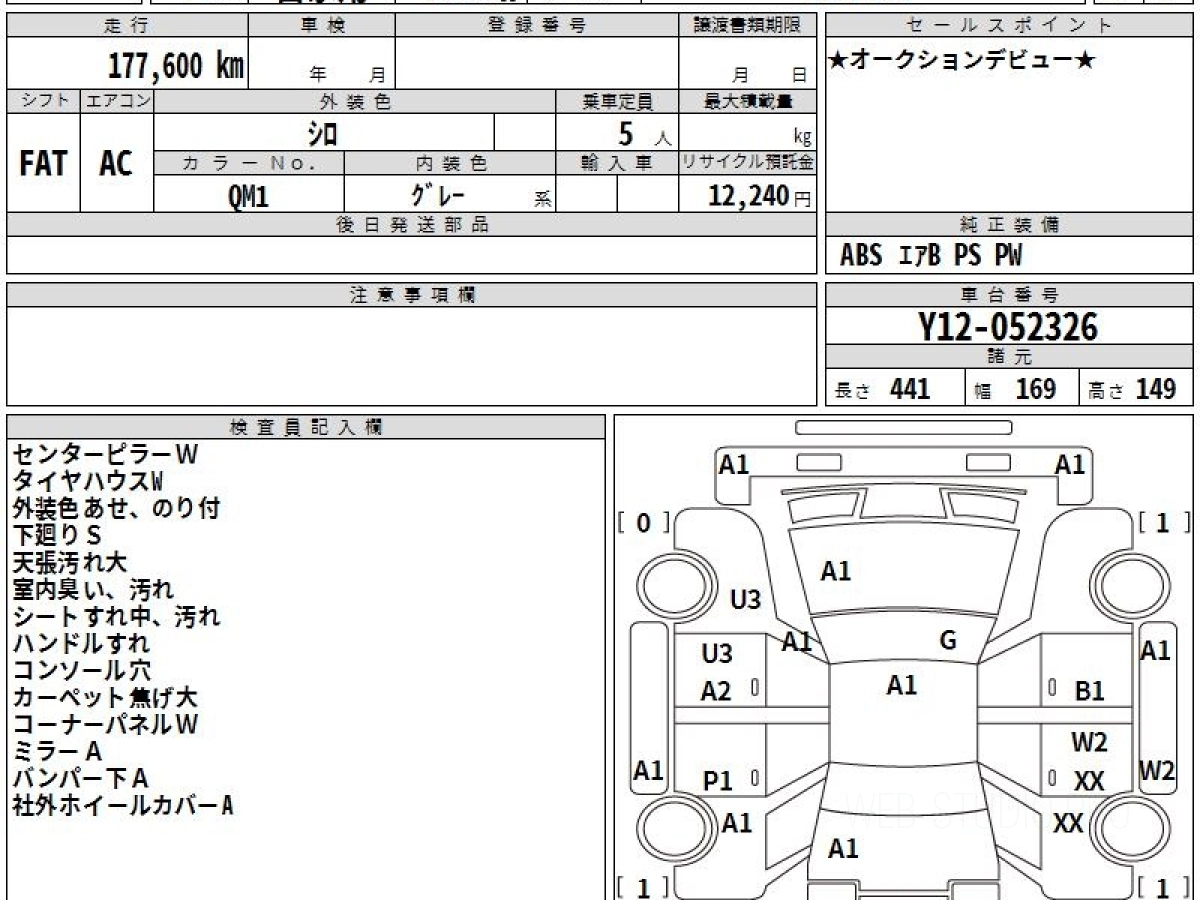Select the 検査員記入欄 header
This screenshot has height=900, width=1200.
tap(306, 427)
